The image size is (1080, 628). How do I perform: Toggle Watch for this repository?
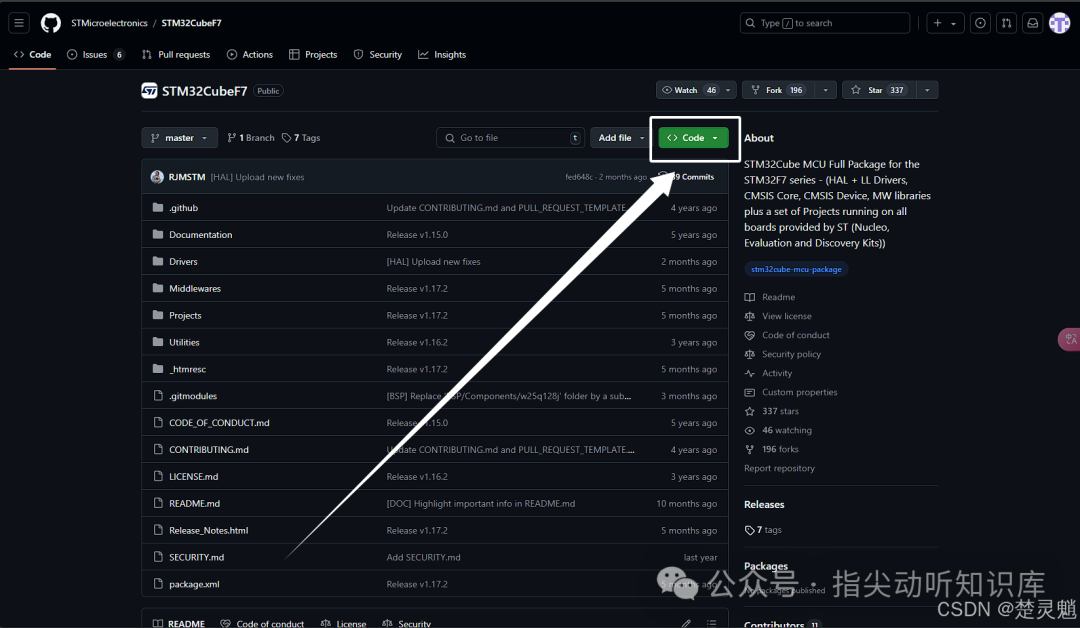(x=689, y=90)
